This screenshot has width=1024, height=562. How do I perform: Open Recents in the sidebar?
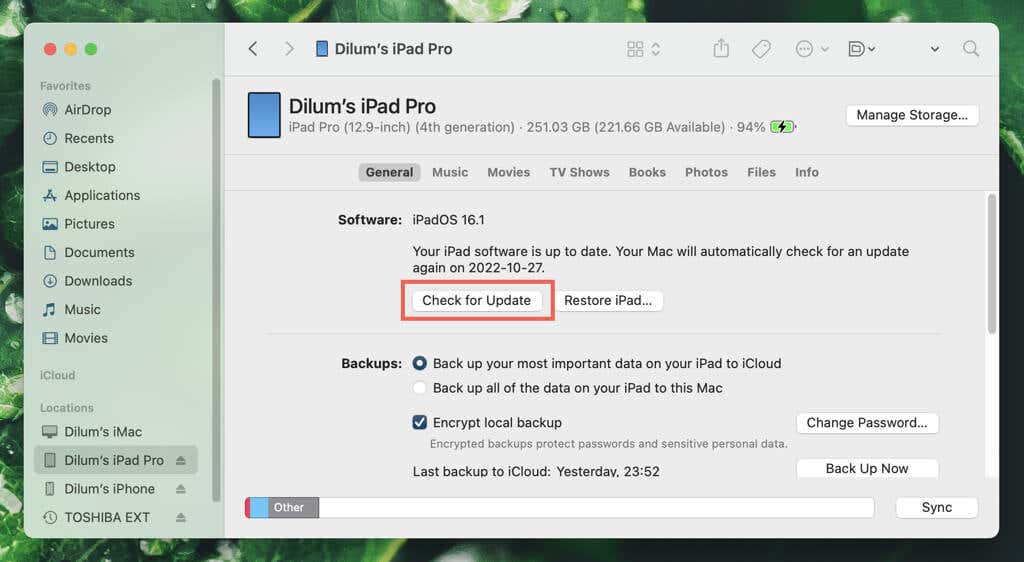pos(78,138)
